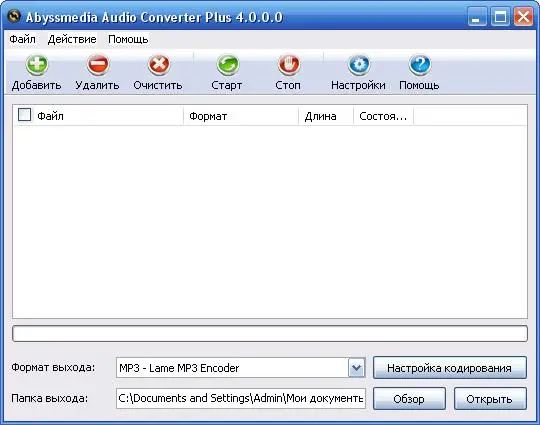The width and height of the screenshot is (540, 425).
Task: Open the Формат выхода dropdown arrow
Action: tap(356, 368)
